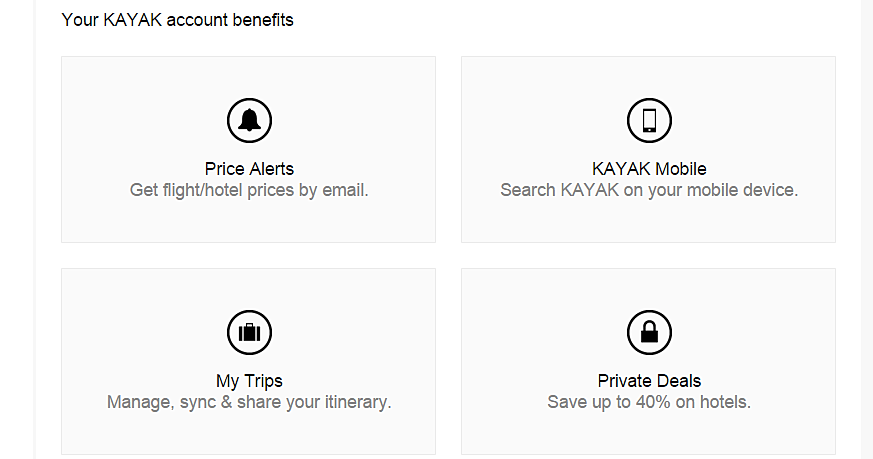Click the word 'itinerary' under My Trips
This screenshot has height=459, width=873.
[356, 402]
